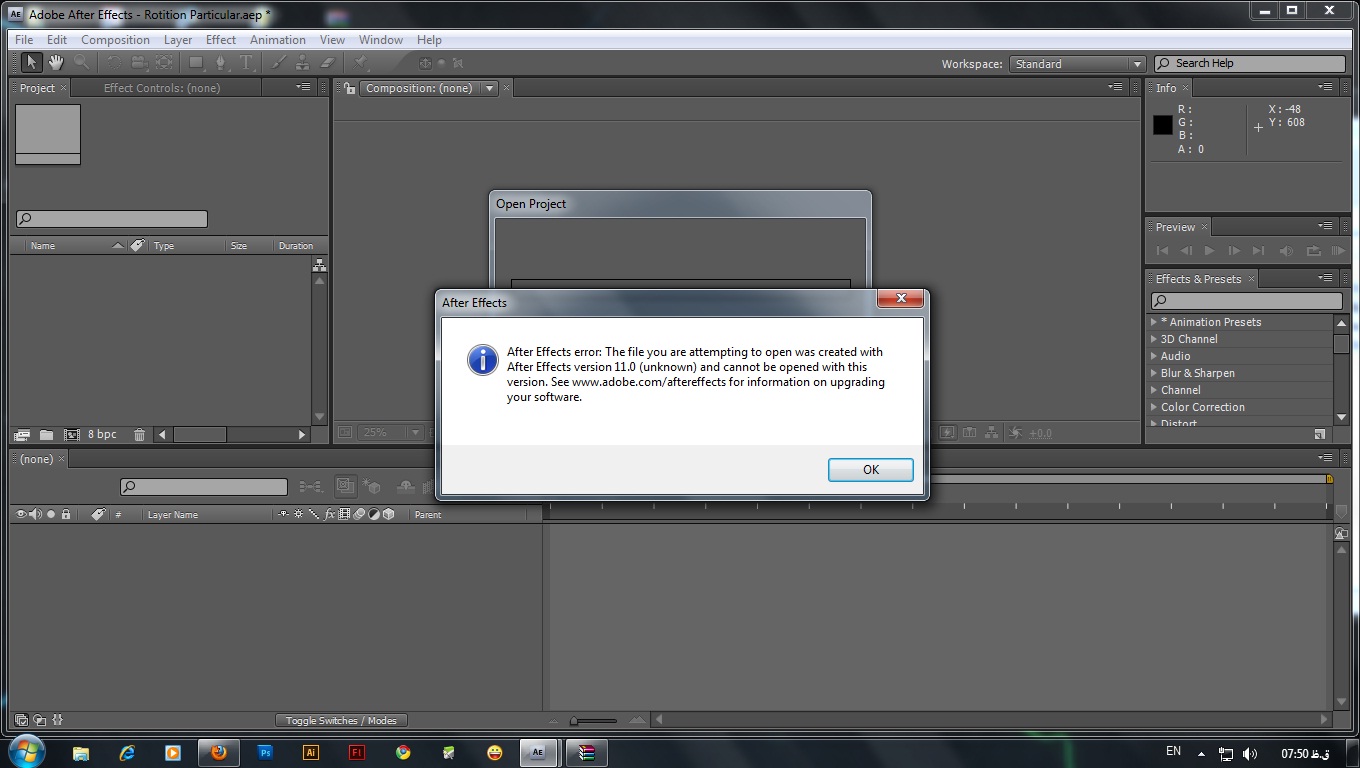The height and width of the screenshot is (768, 1360).
Task: Select the Selection arrow tool
Action: tap(31, 63)
